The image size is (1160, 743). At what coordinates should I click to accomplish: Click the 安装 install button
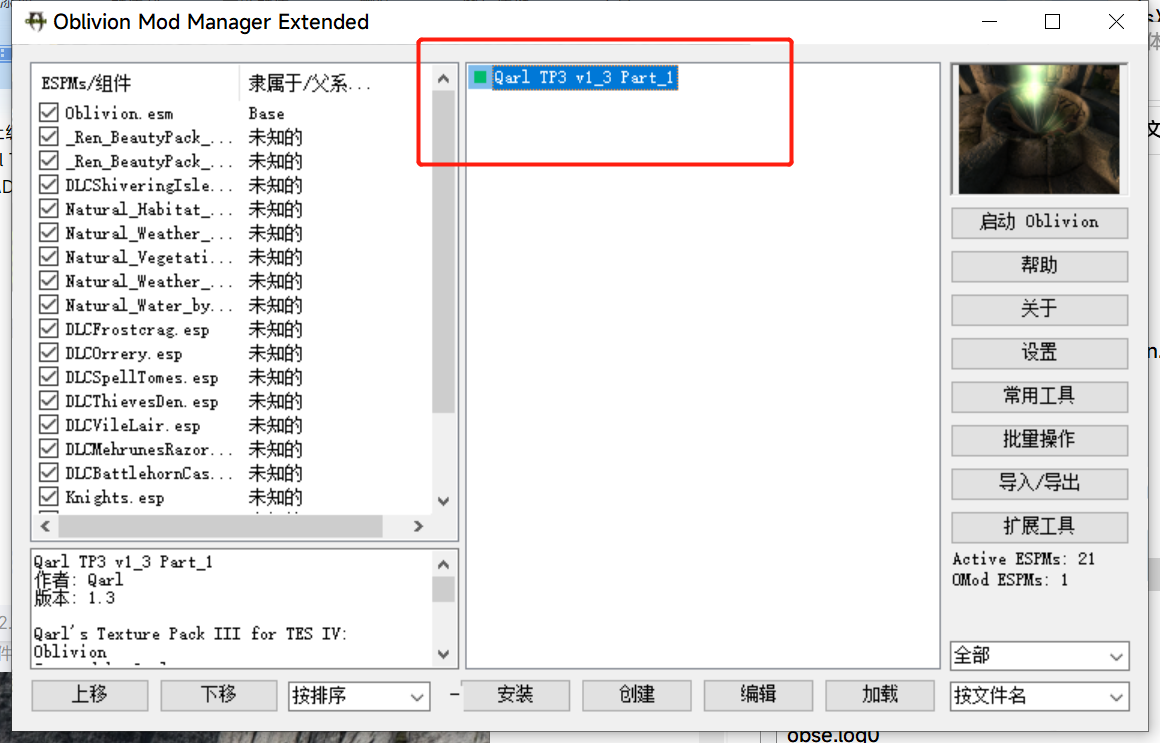click(515, 695)
